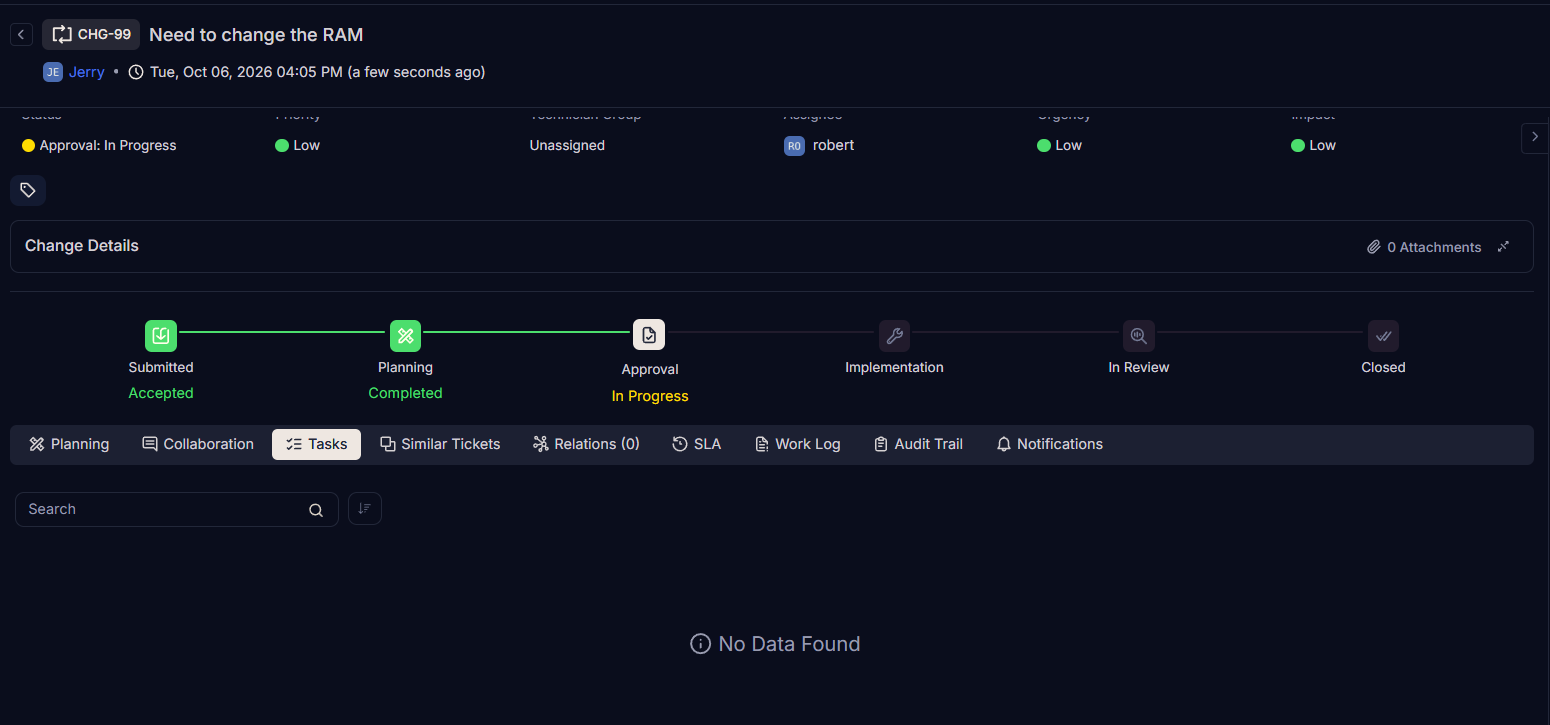The height and width of the screenshot is (725, 1550).
Task: Select the In Review stage icon
Action: (x=1138, y=336)
